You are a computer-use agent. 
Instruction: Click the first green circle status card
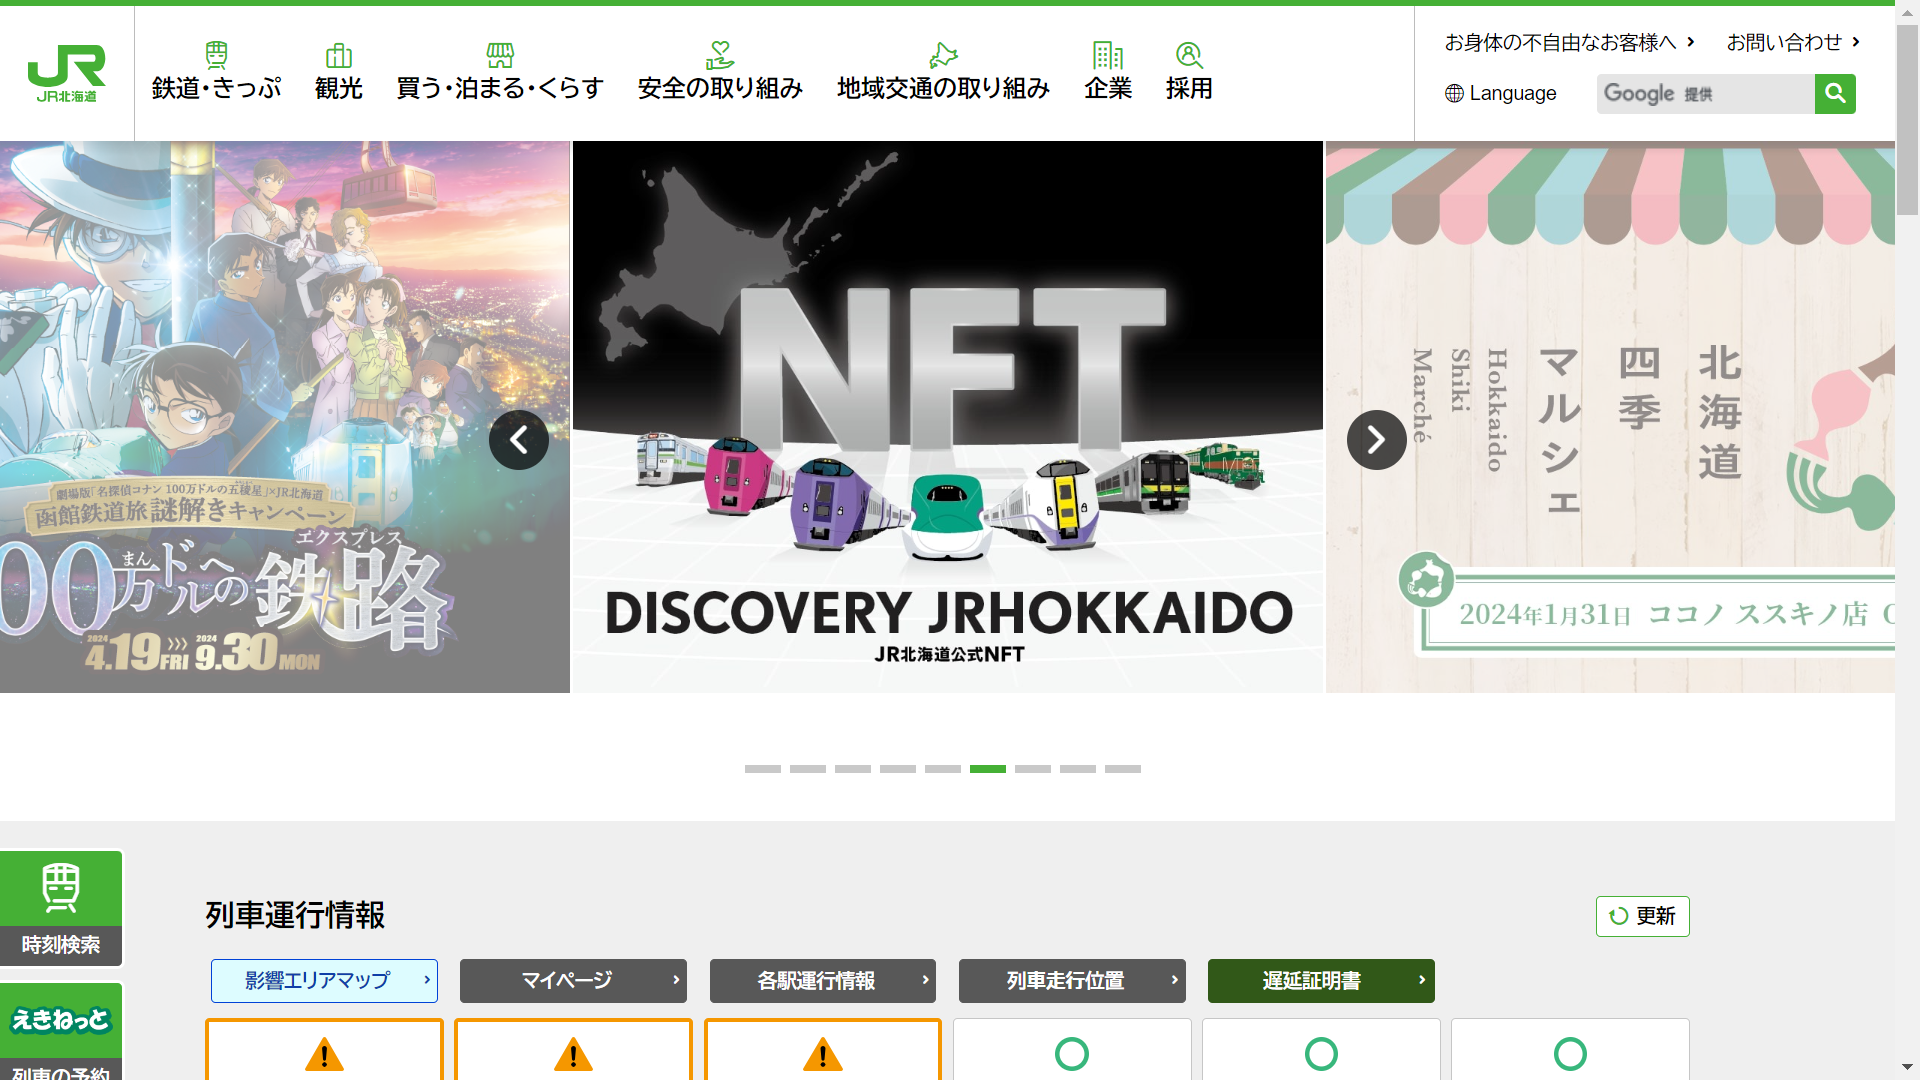[1072, 1050]
